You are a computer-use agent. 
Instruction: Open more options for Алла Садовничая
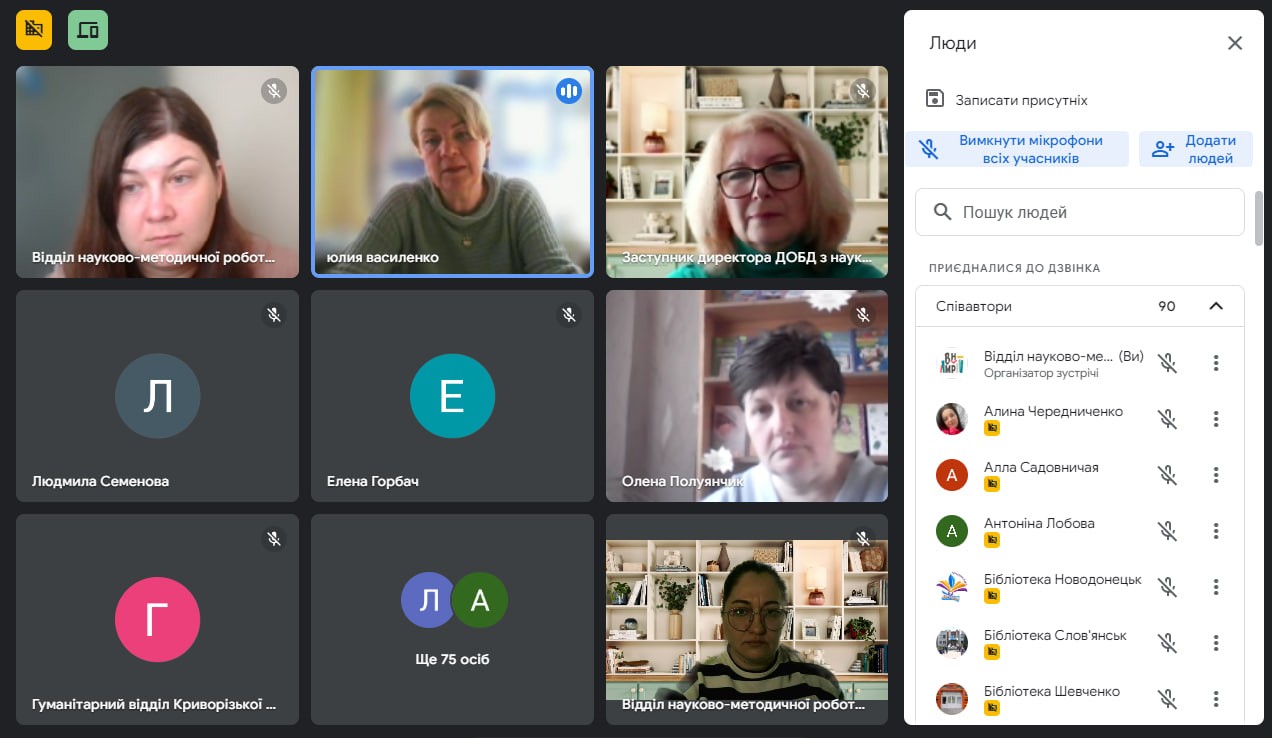1216,475
